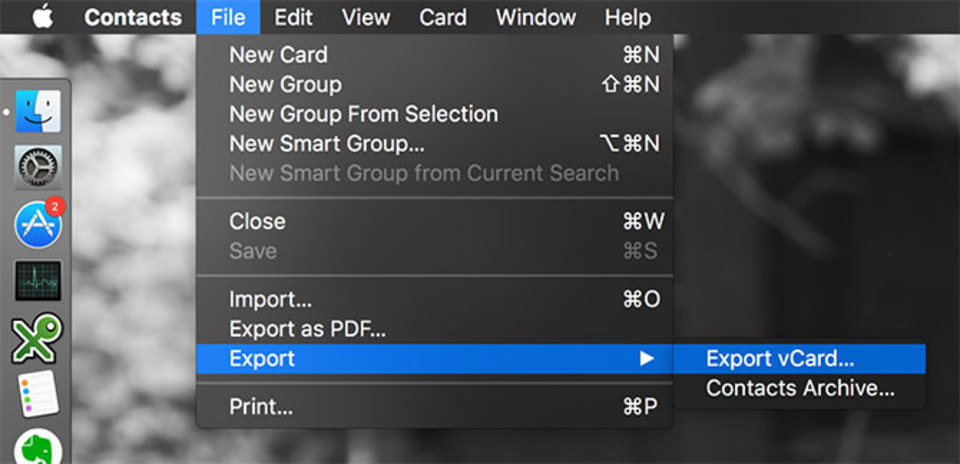Open the App Store dock icon

click(39, 223)
